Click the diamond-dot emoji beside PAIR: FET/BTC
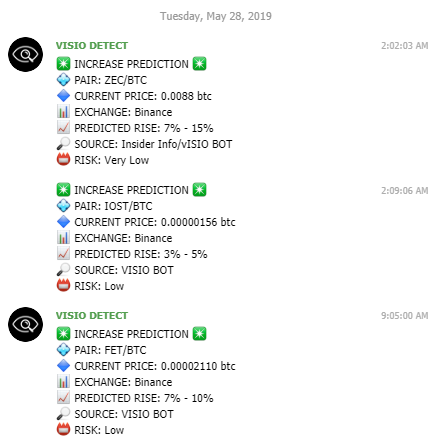Screen dimensions: 437x442 pyautogui.click(x=63, y=350)
